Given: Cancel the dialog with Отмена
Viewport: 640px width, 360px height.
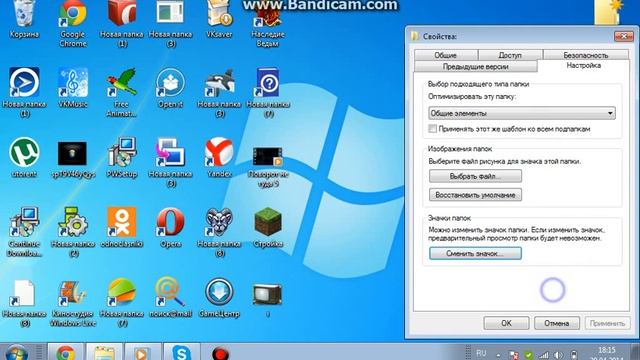Looking at the screenshot, I should (557, 323).
